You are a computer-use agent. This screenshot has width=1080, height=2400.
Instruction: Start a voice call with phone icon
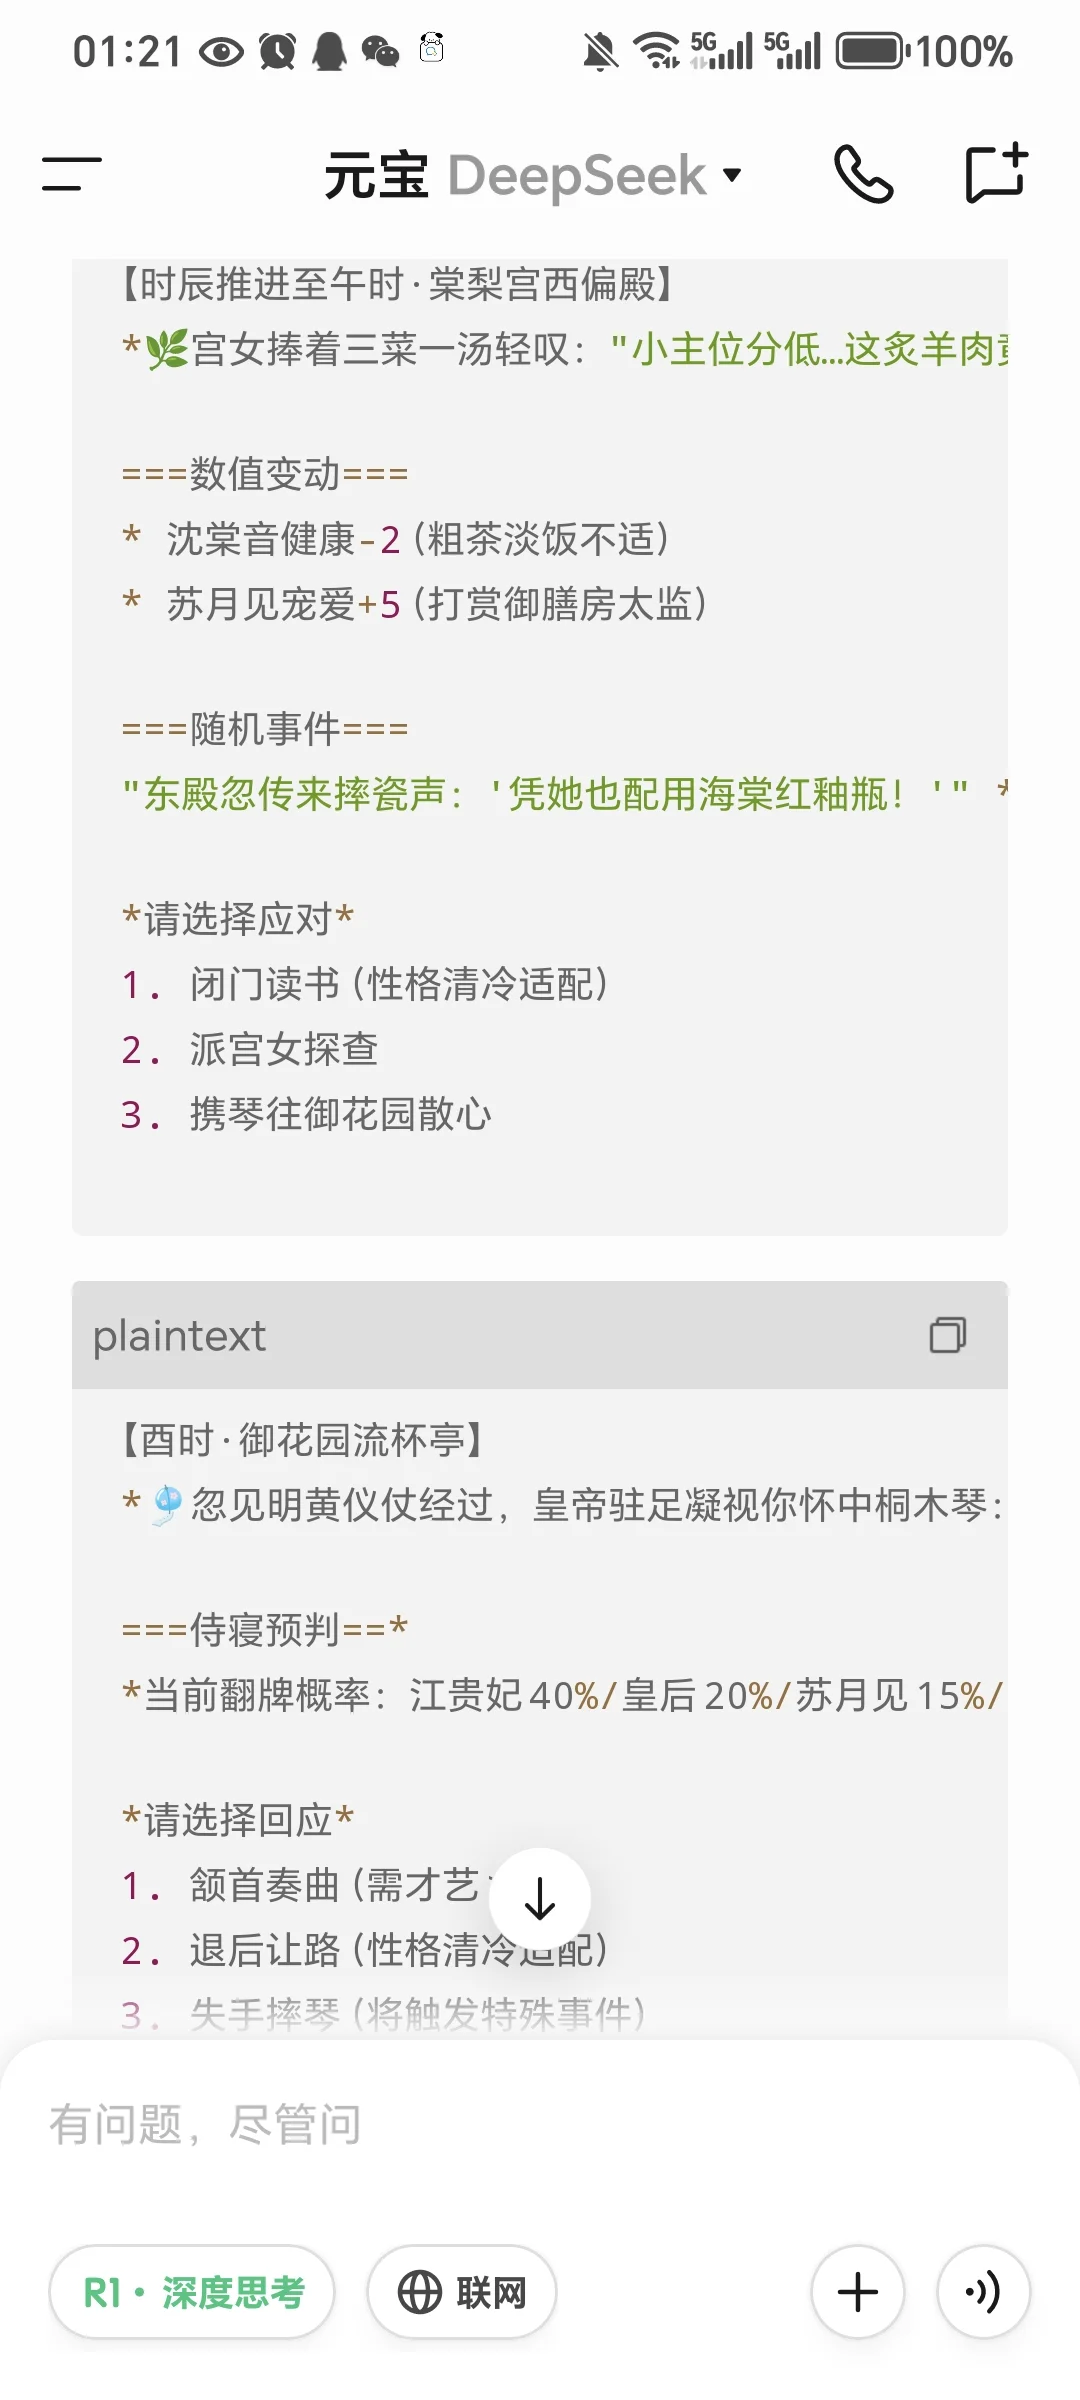(863, 174)
